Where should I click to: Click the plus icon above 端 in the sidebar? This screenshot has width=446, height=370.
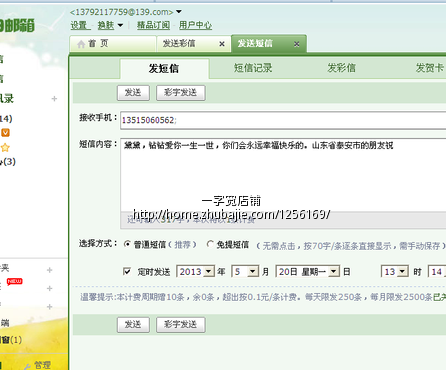(50, 306)
